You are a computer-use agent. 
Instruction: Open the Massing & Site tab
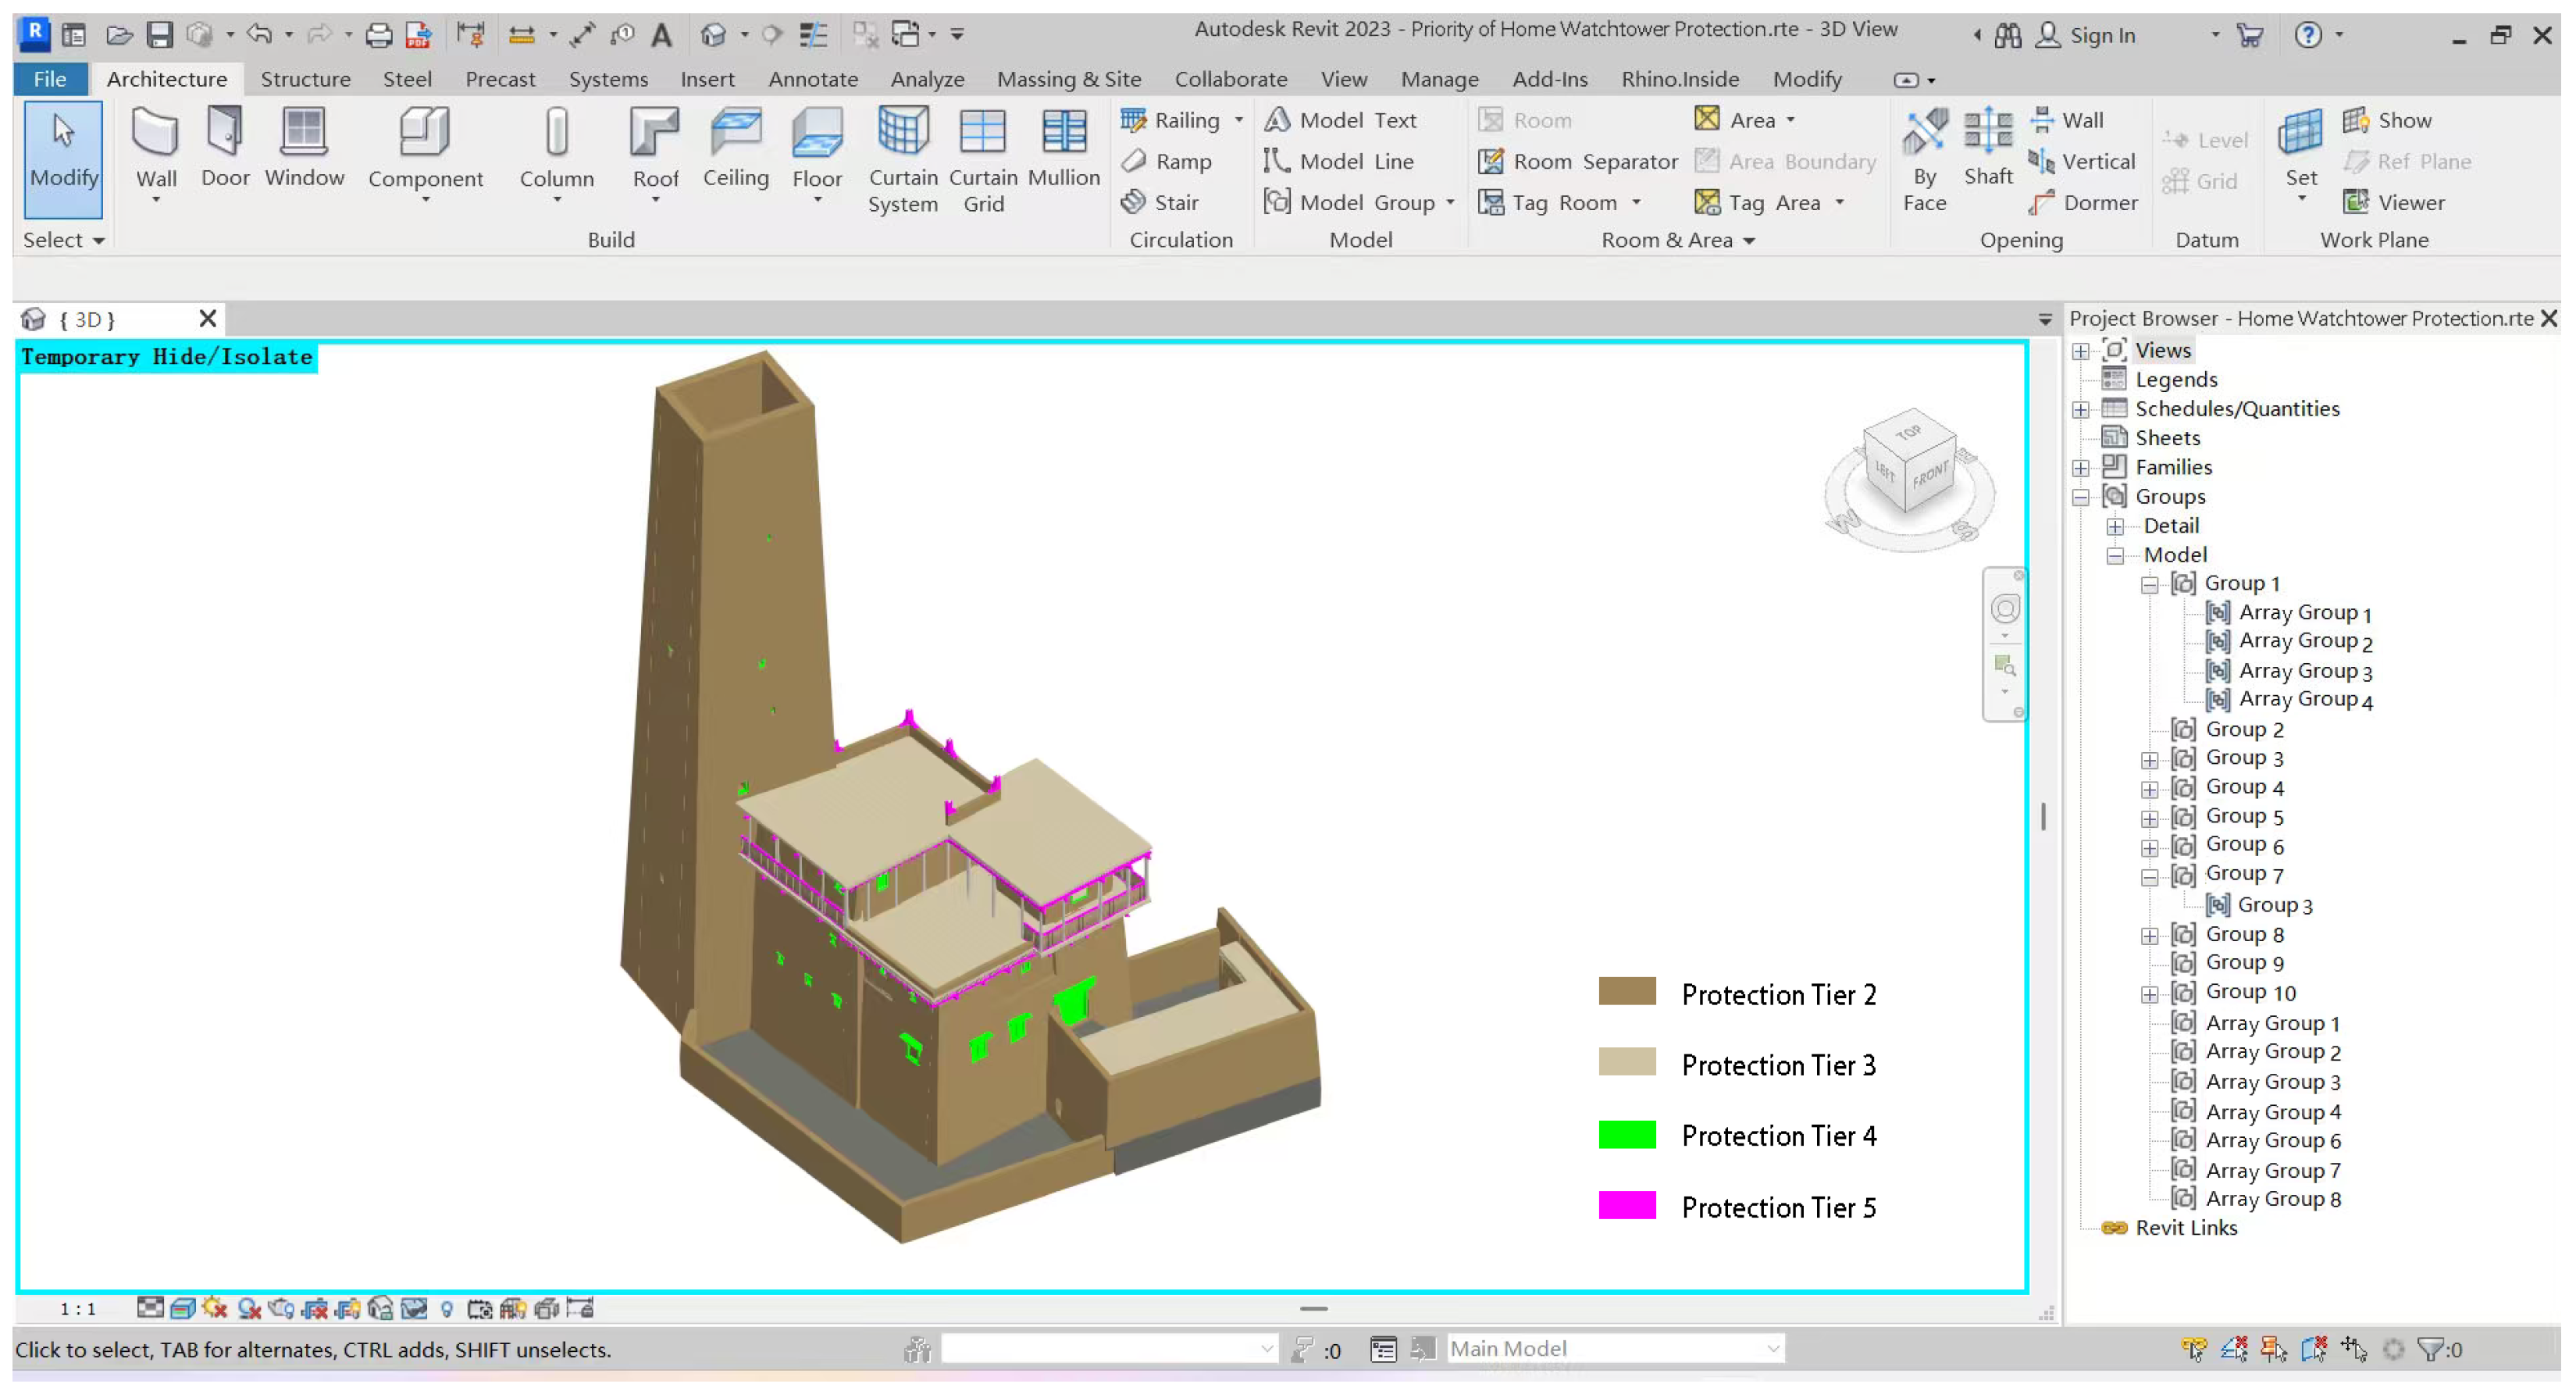[1068, 79]
